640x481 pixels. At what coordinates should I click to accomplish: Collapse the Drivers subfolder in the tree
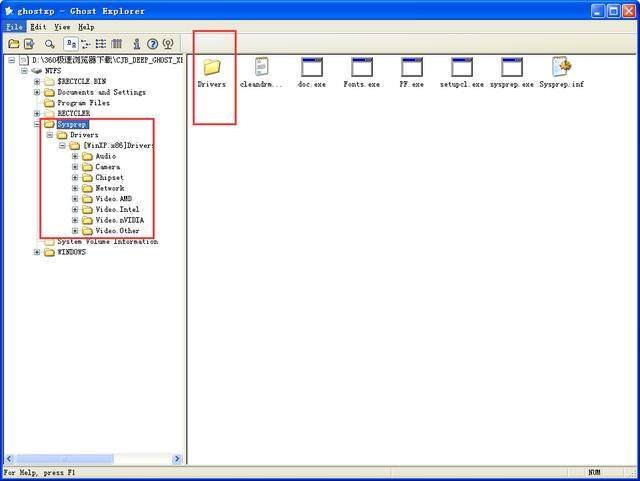pyautogui.click(x=50, y=135)
